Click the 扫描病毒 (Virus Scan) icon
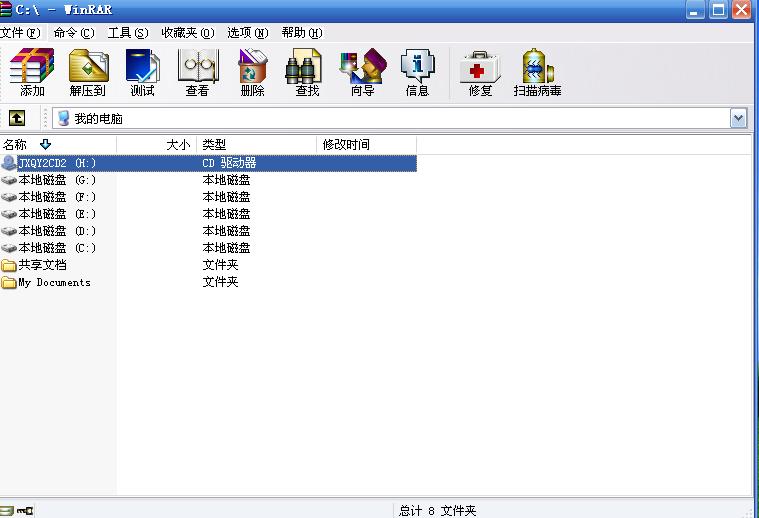The height and width of the screenshot is (518, 759). pos(538,66)
